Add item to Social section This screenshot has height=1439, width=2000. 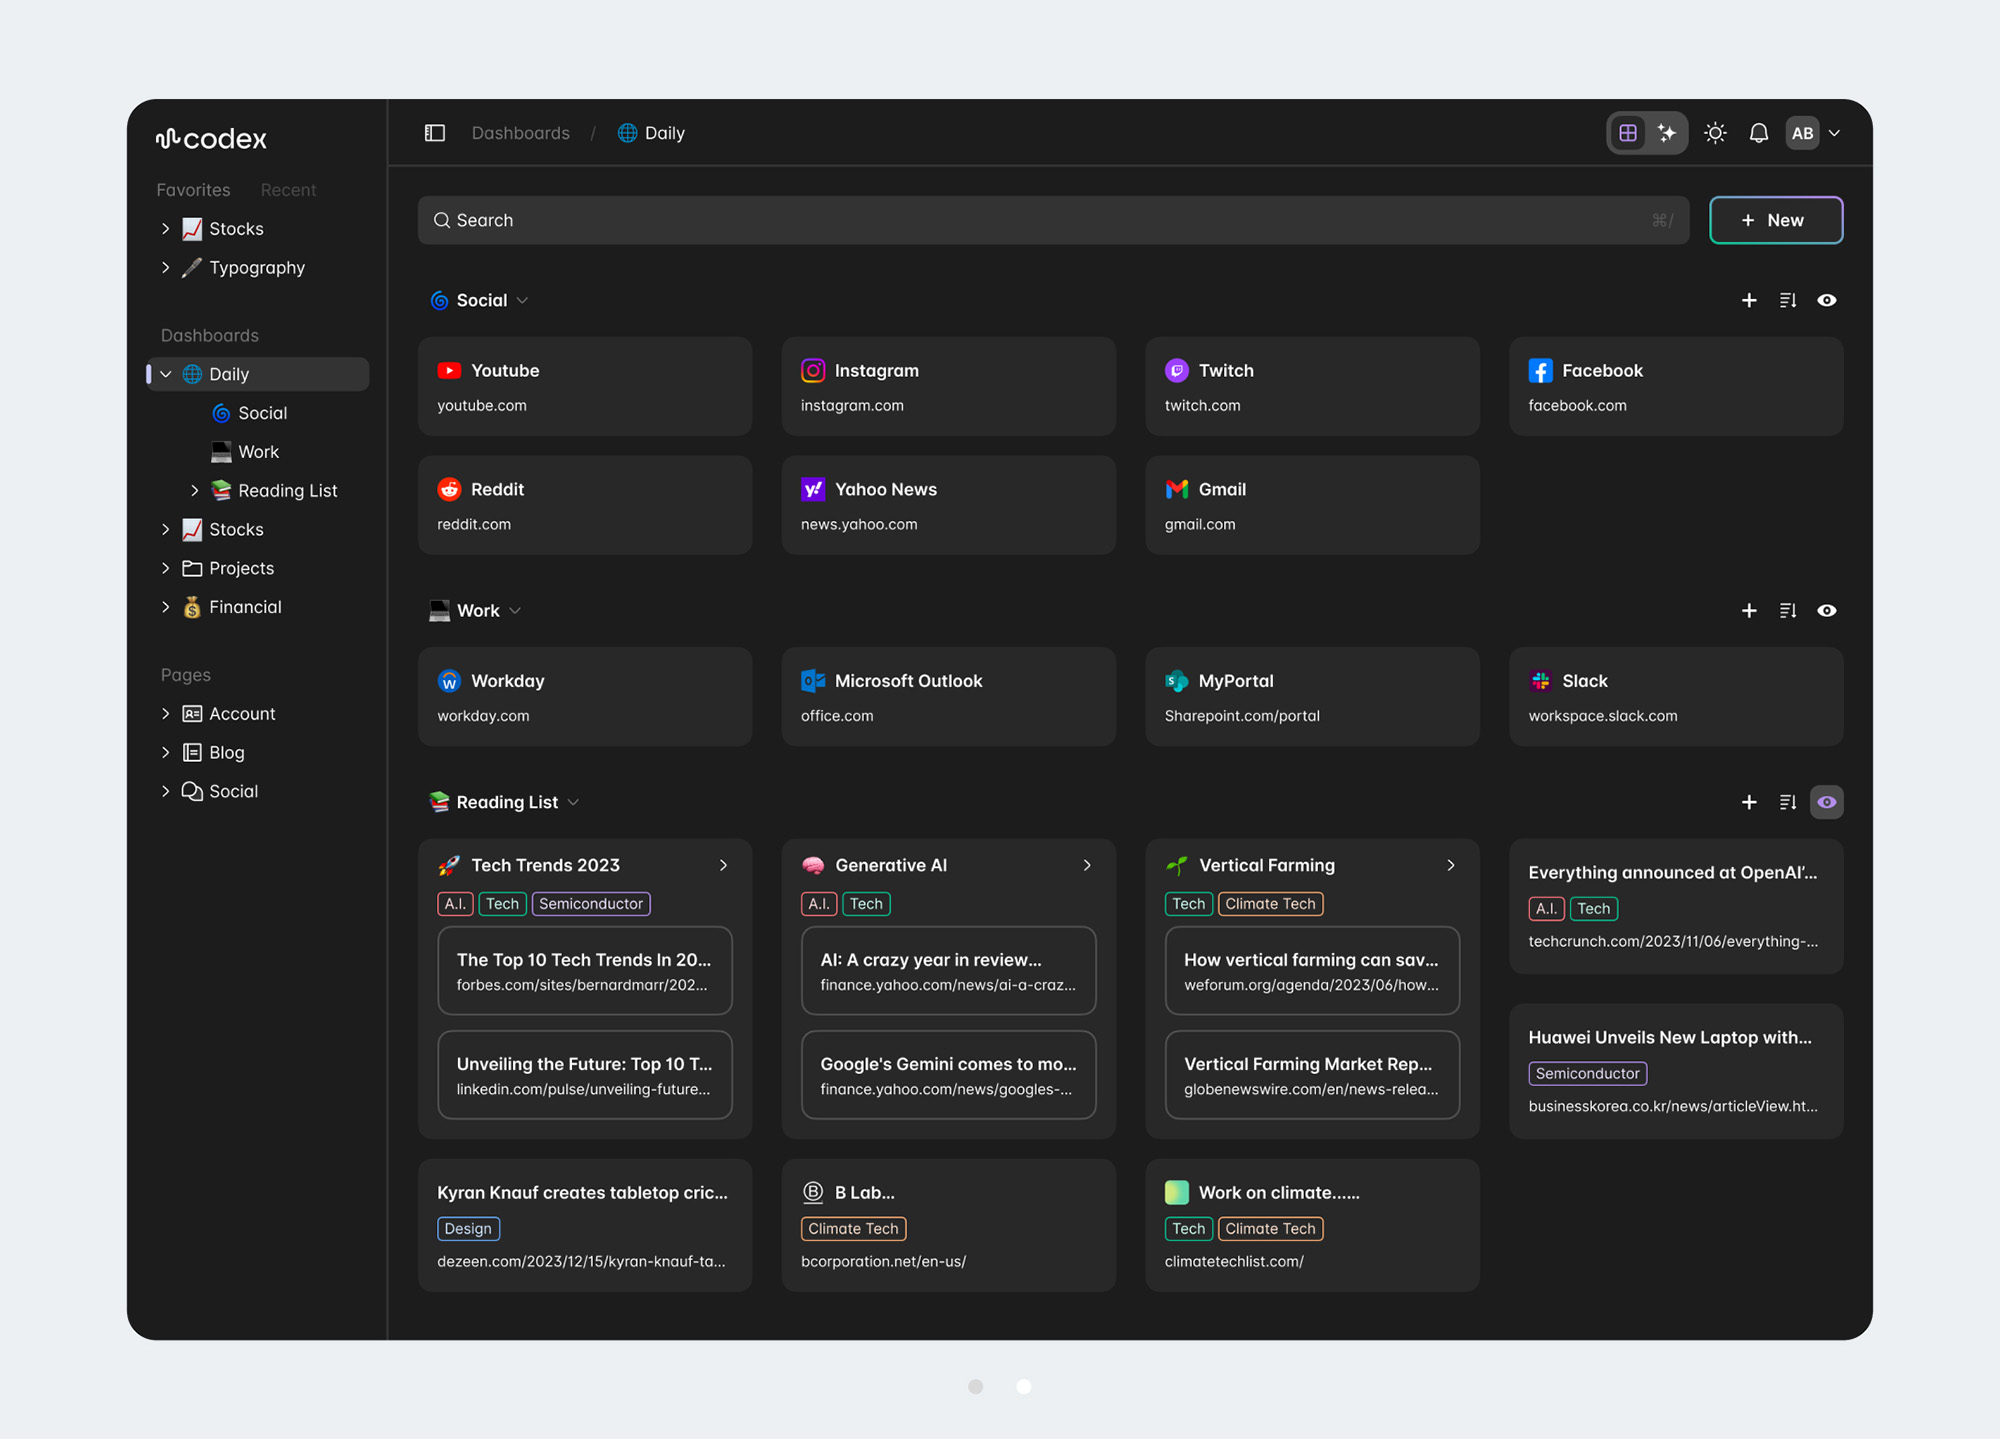click(1749, 300)
